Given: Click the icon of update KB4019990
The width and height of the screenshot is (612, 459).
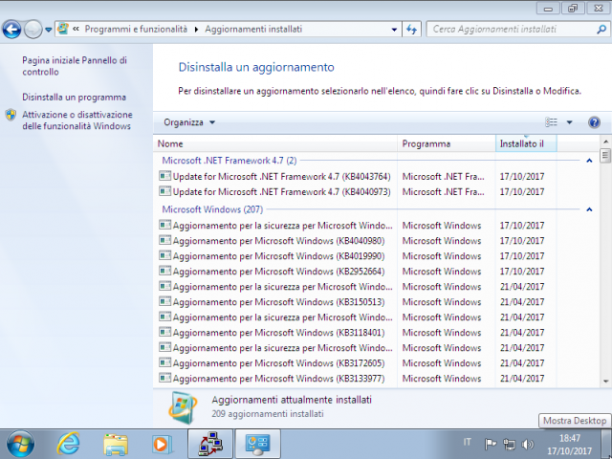Looking at the screenshot, I should click(x=165, y=256).
